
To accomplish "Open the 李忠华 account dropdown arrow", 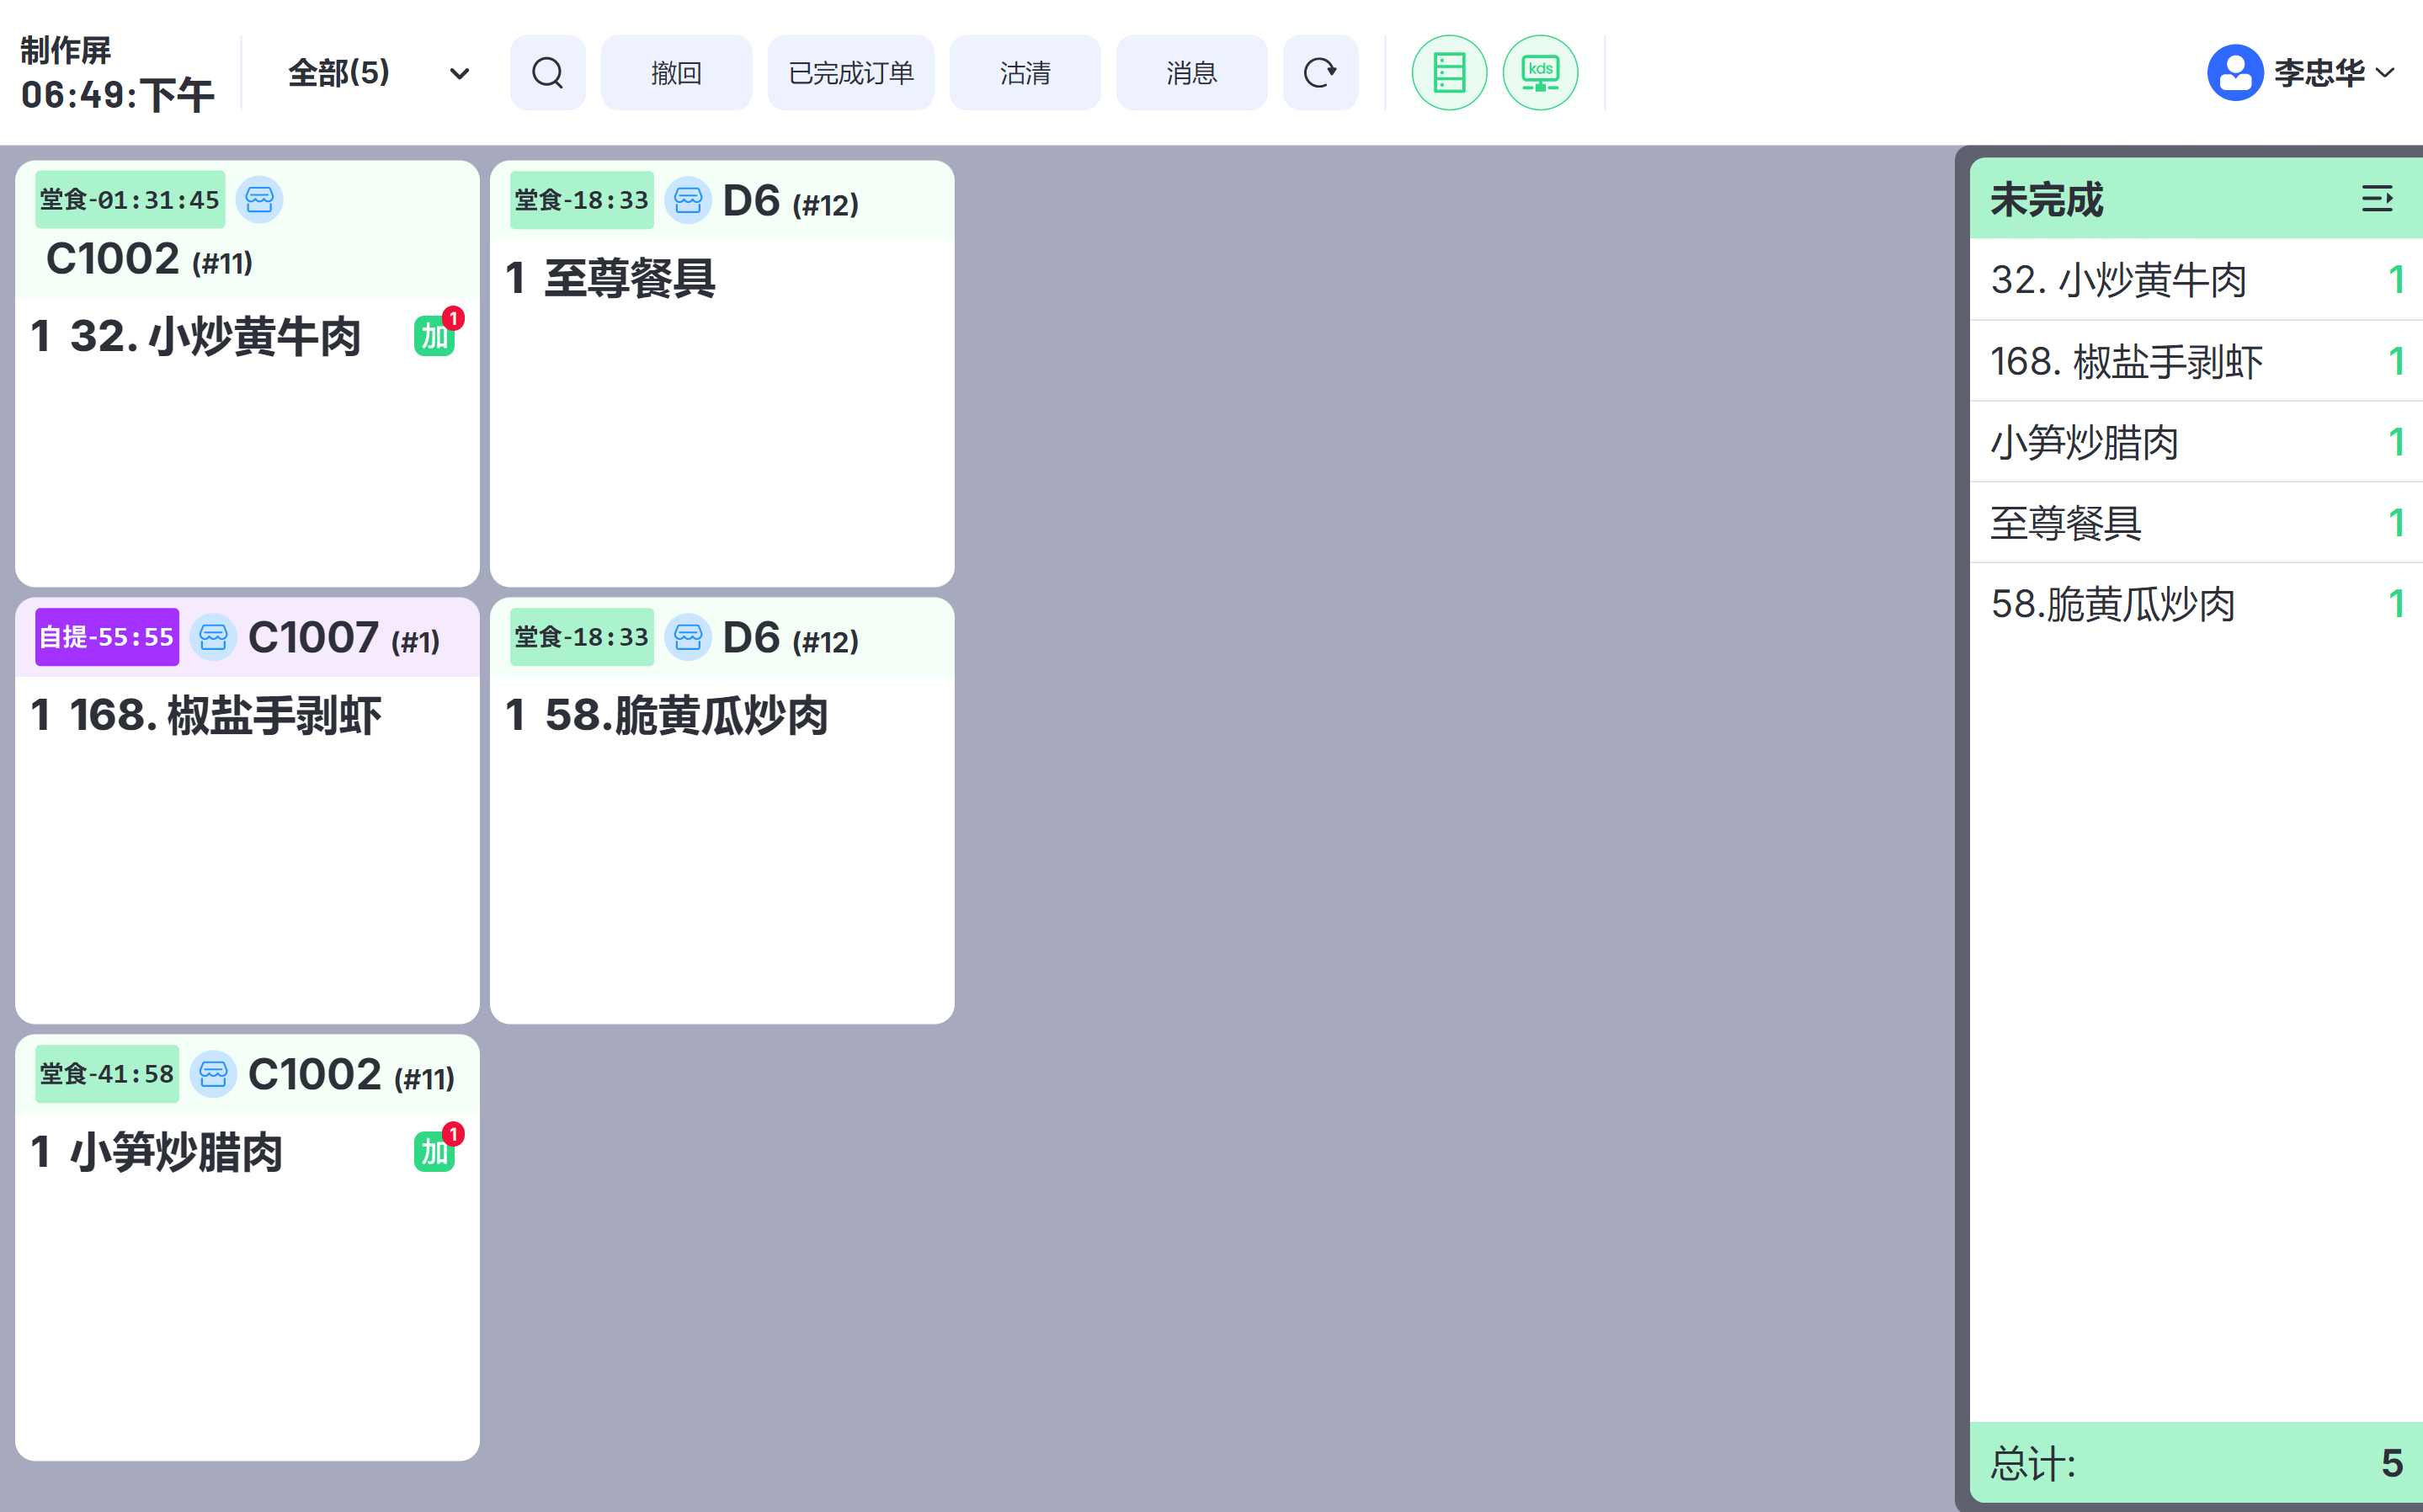I will [2386, 73].
